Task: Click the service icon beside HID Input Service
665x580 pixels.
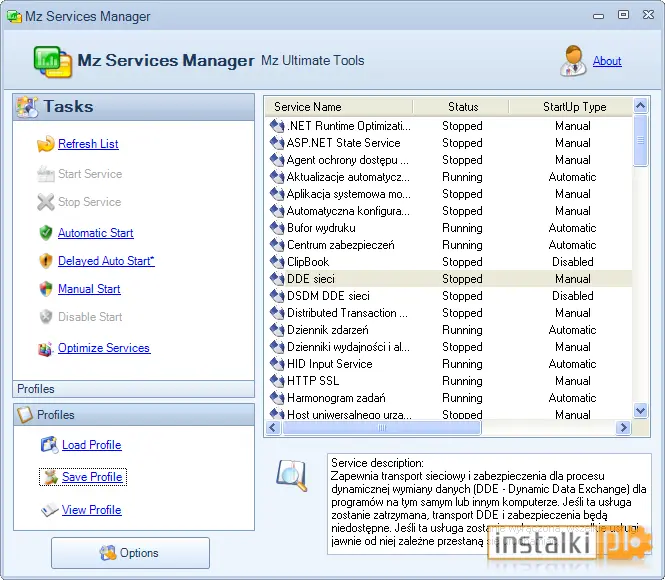Action: (277, 364)
